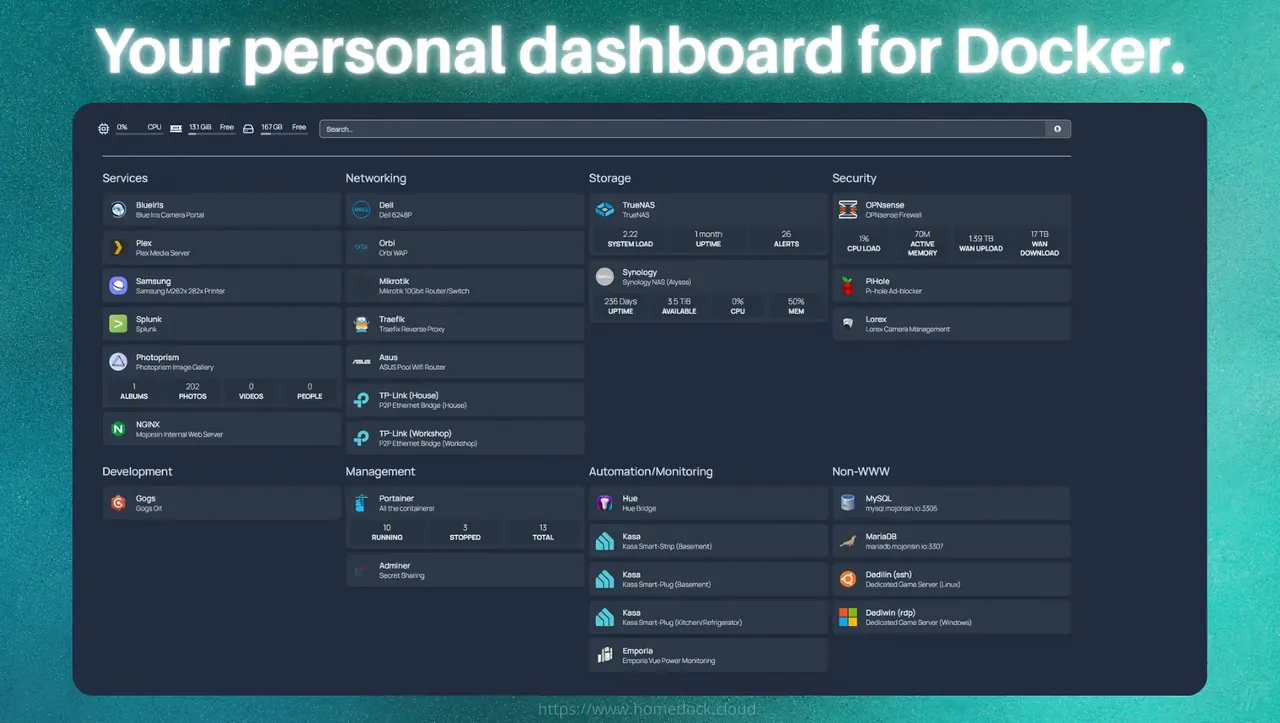Open the PiHole ad-blocker raspberry icon

[x=848, y=285]
